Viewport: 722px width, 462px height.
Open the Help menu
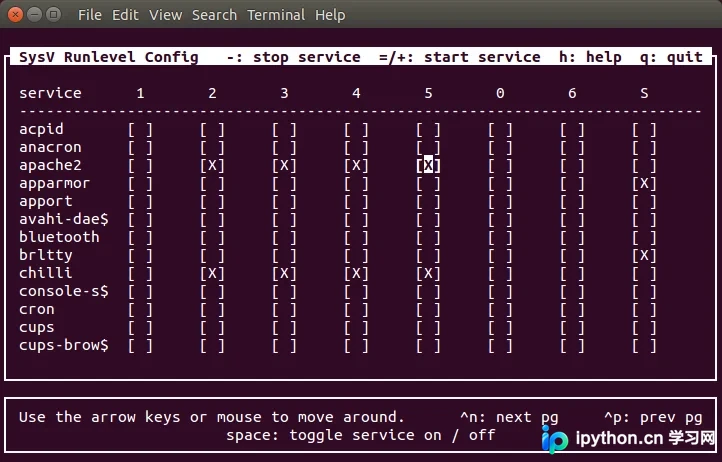330,15
